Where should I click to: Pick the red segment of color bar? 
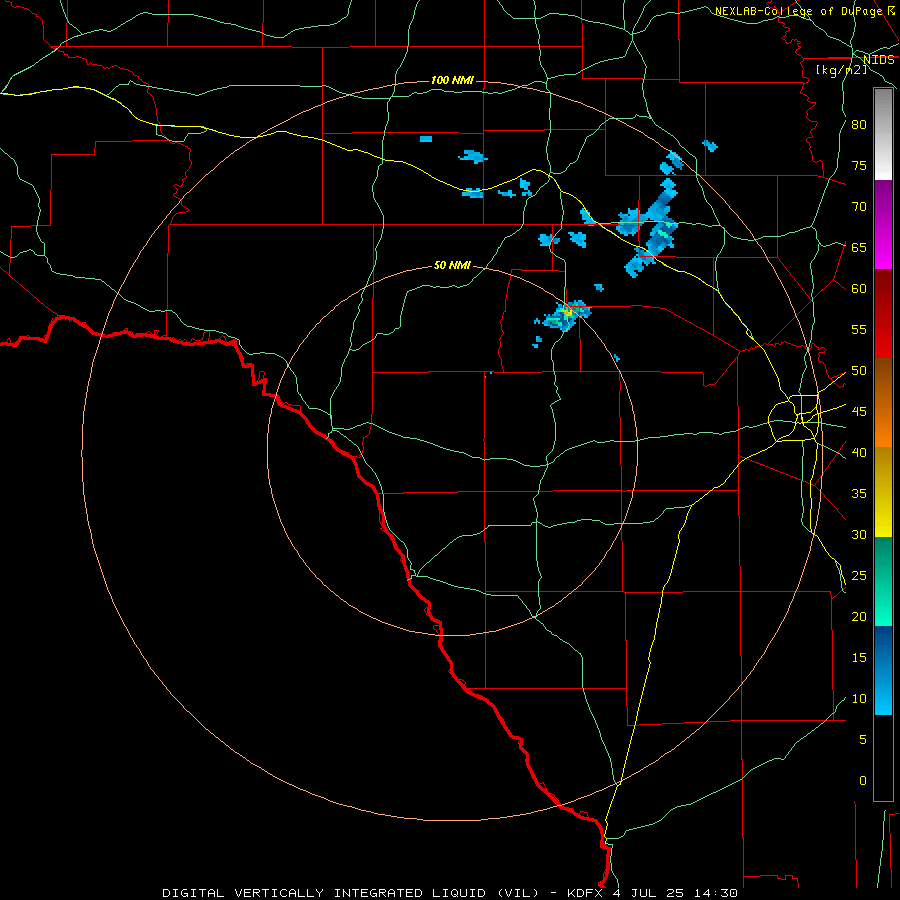883,314
